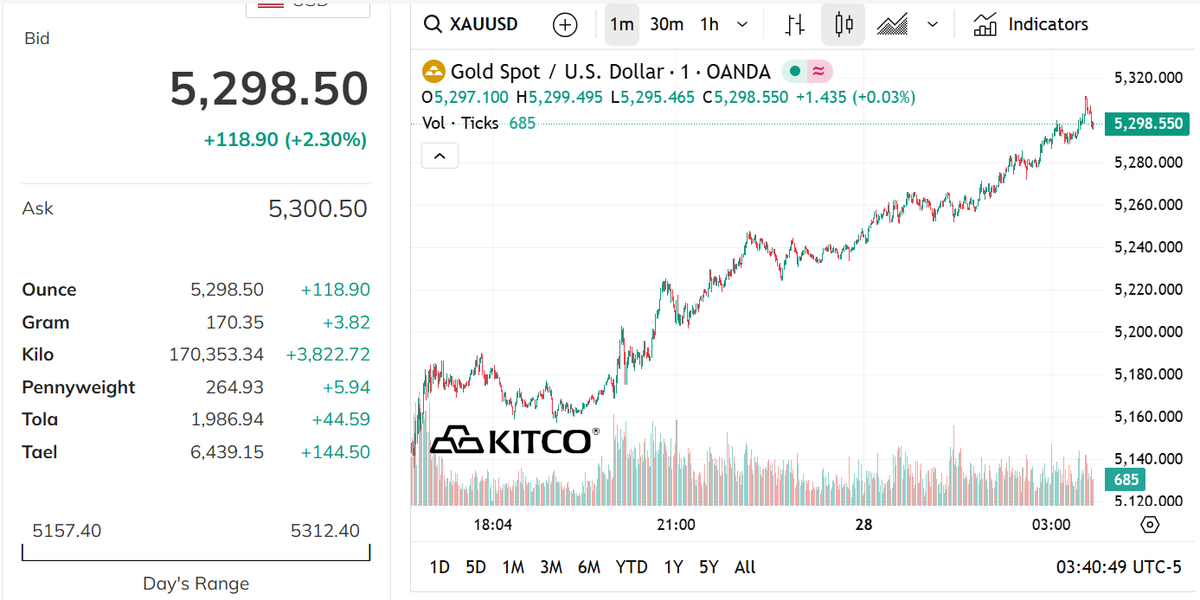Choose the Area chart style icon

pos(892,24)
